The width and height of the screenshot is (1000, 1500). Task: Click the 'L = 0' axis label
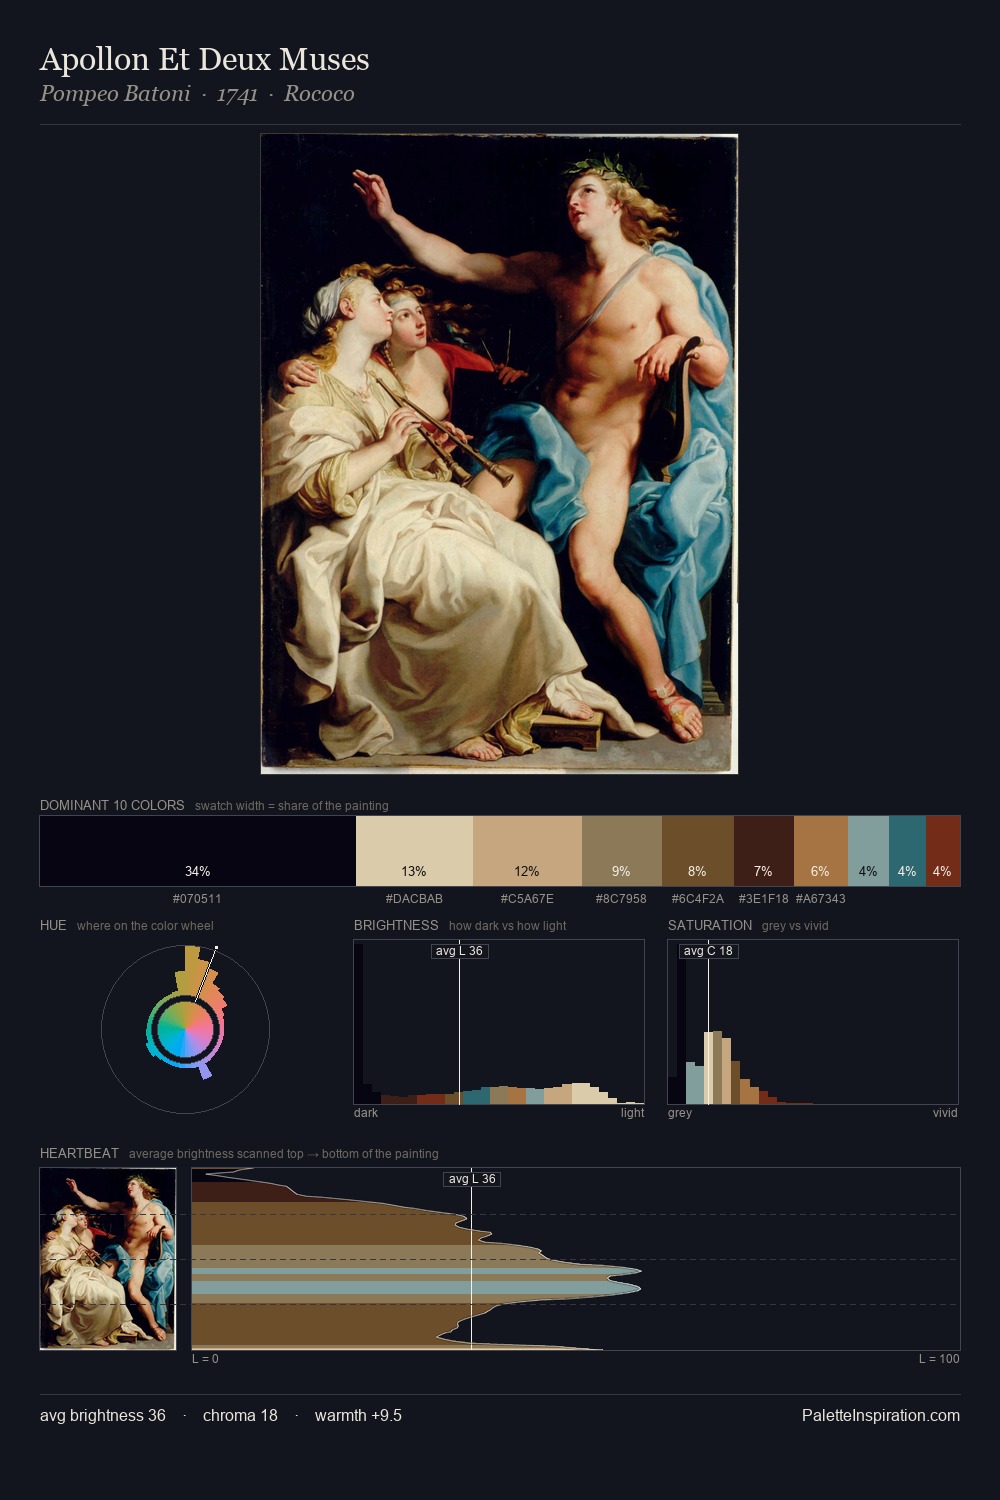[x=205, y=1359]
